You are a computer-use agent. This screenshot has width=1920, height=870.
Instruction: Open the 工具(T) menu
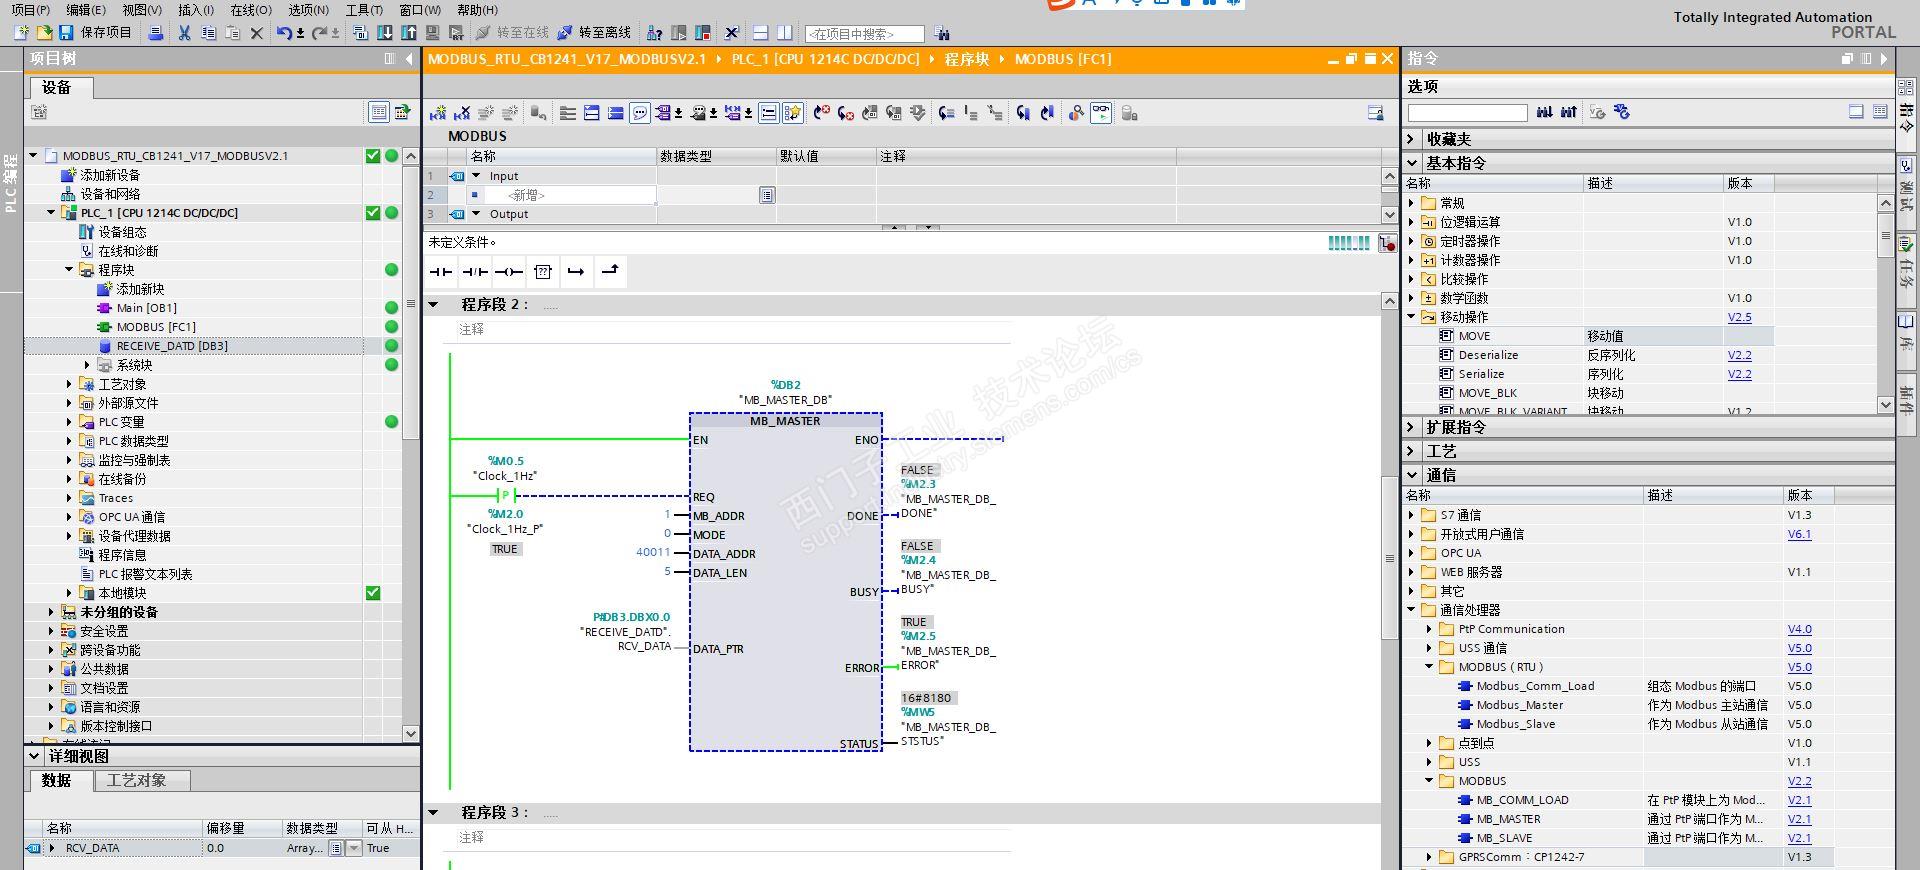[364, 10]
